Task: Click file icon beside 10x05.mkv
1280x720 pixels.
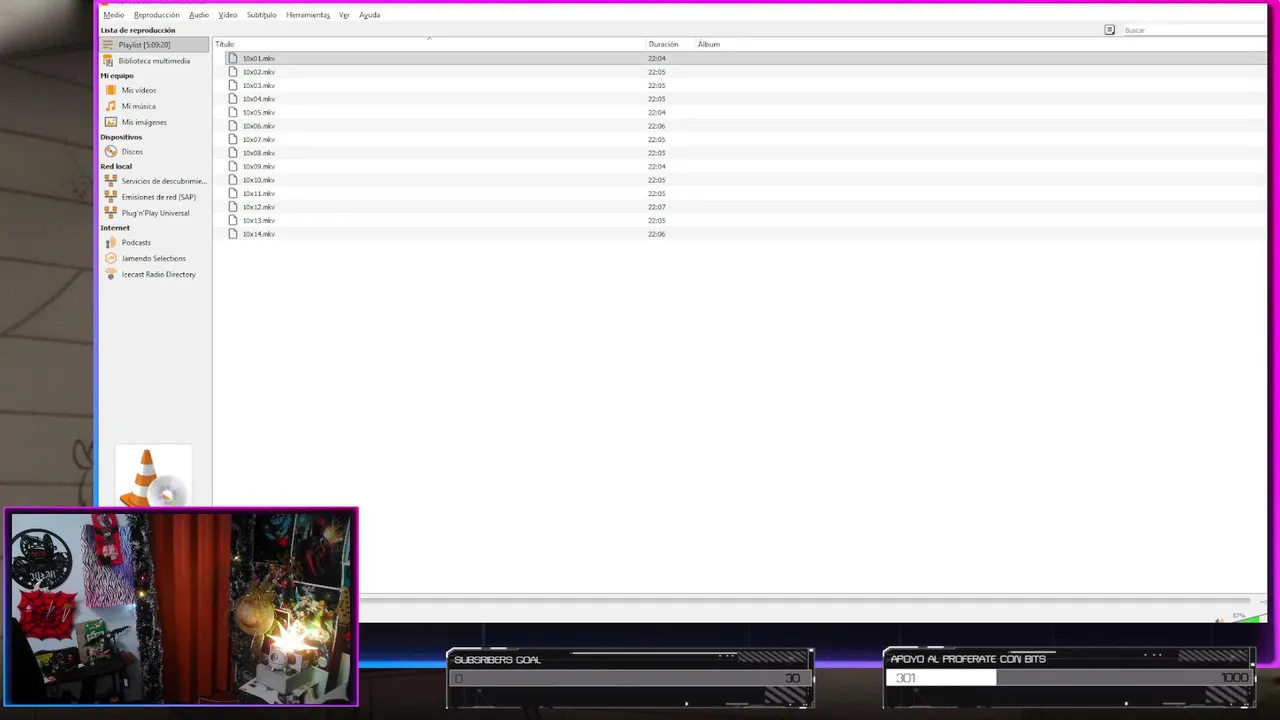Action: coord(233,112)
